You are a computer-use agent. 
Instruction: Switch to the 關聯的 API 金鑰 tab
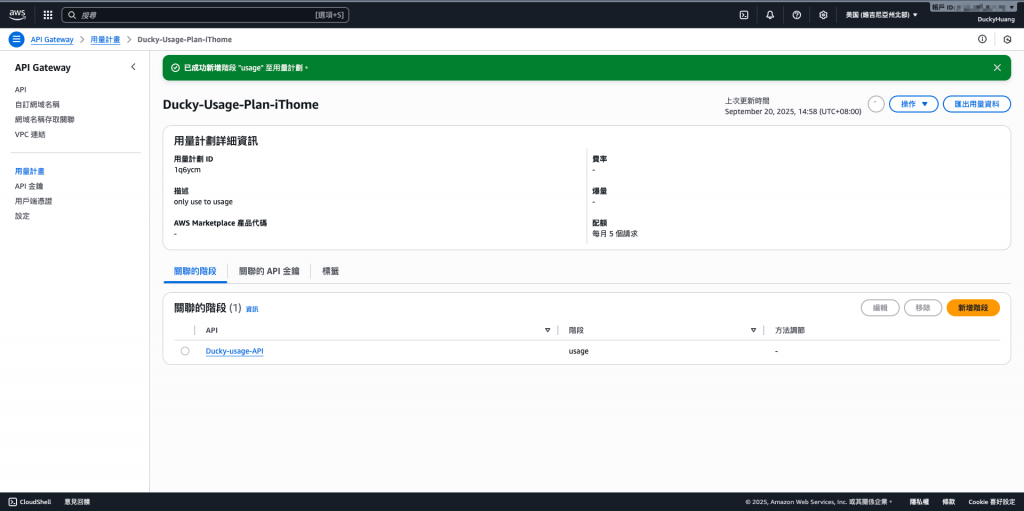(269, 271)
